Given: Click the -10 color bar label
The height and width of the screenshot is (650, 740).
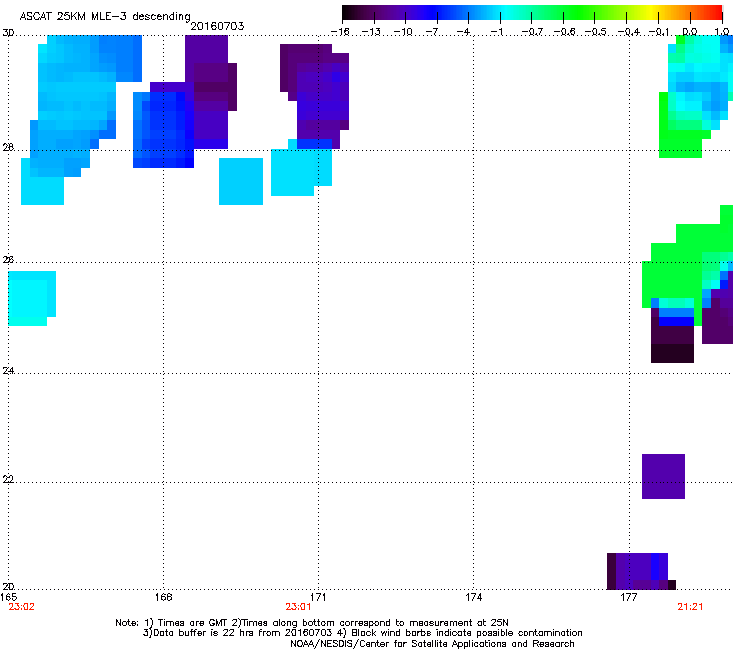Looking at the screenshot, I should click(403, 32).
